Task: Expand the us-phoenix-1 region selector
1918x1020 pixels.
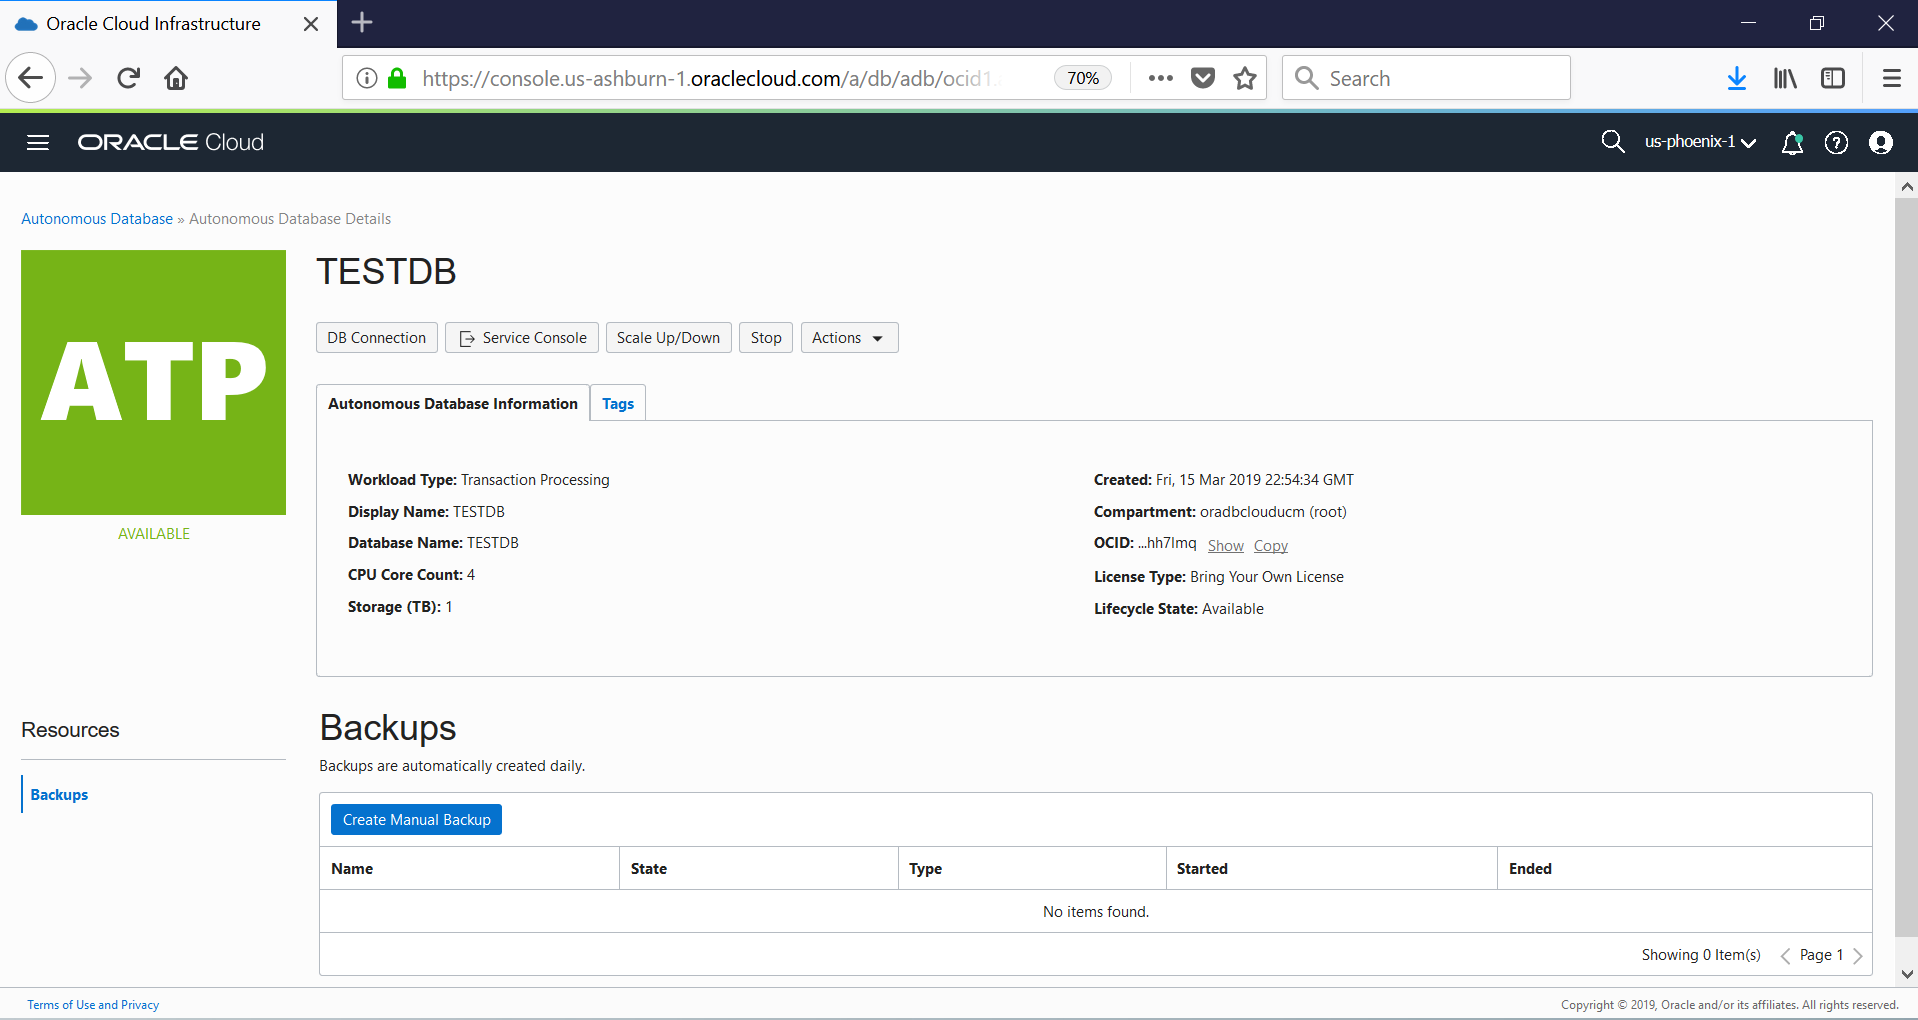Action: [x=1700, y=142]
